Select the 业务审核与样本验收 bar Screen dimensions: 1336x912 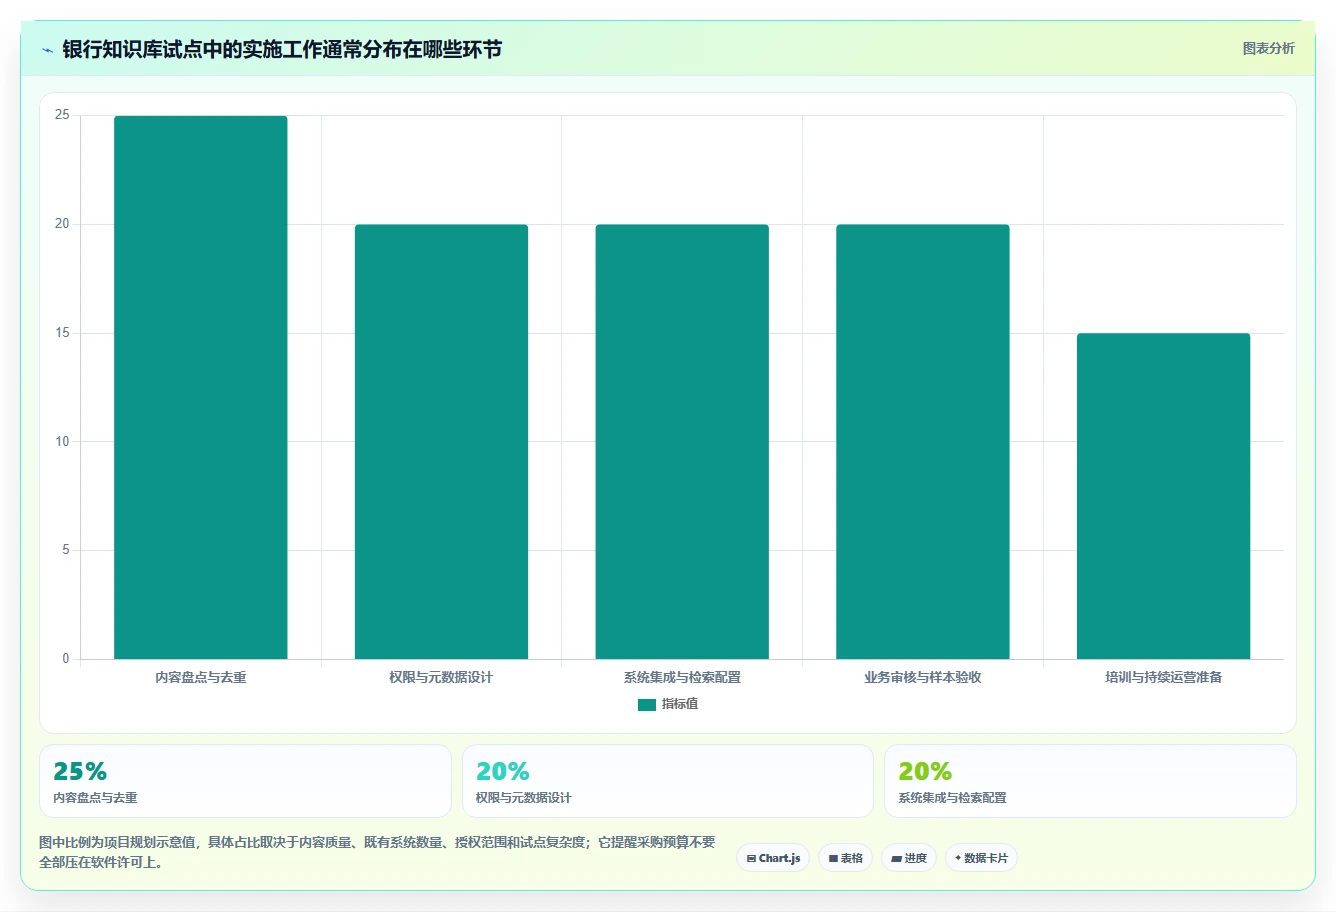click(x=923, y=442)
